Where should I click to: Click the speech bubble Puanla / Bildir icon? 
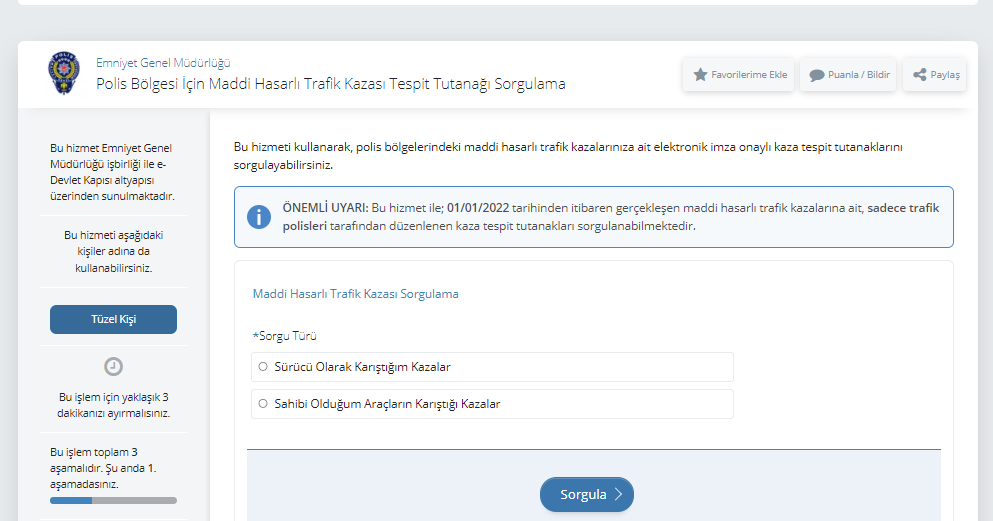816,75
